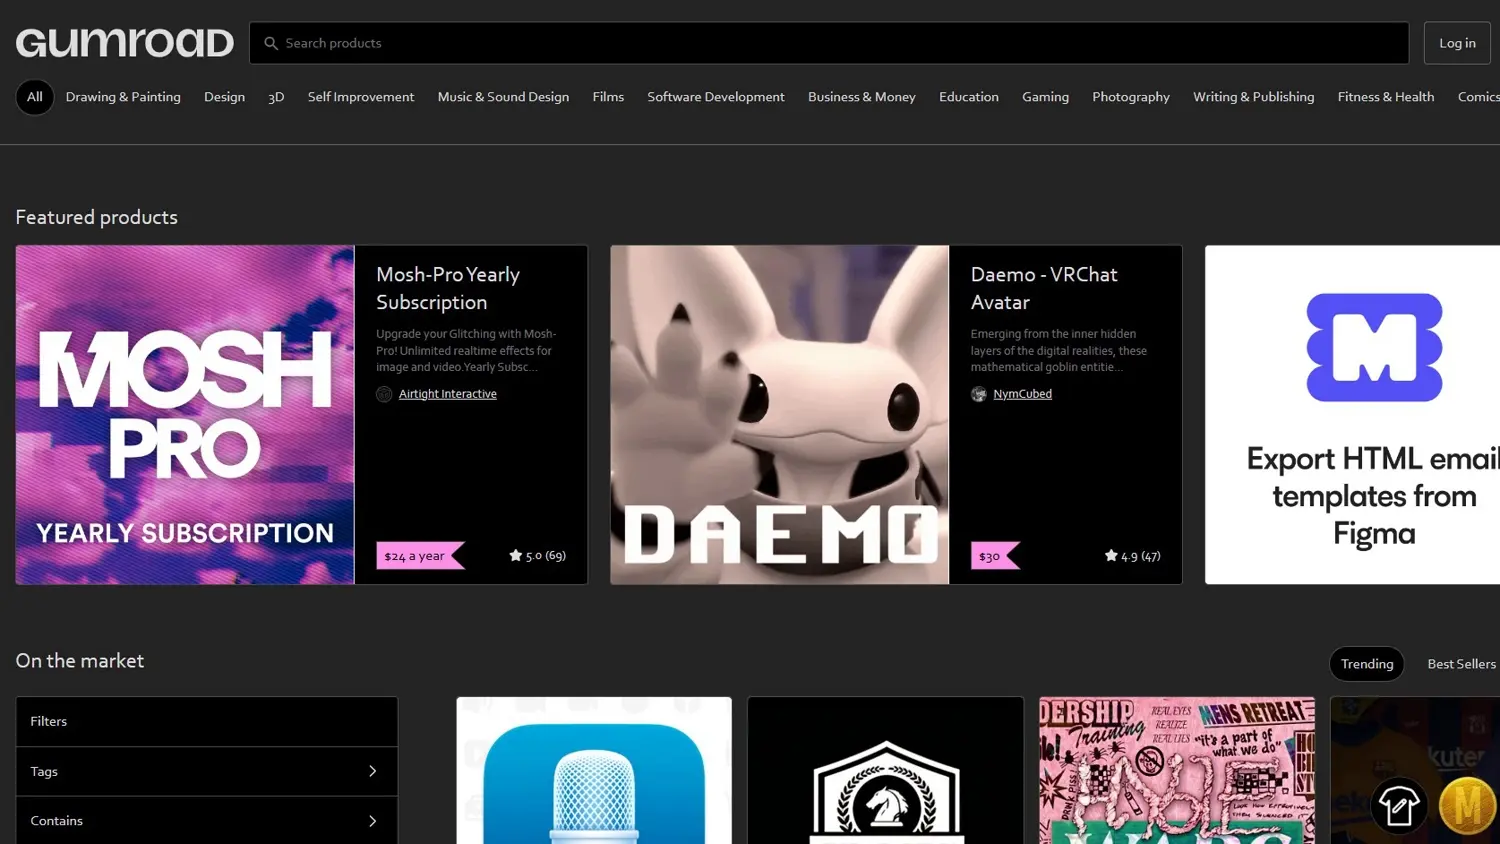This screenshot has width=1500, height=844.
Task: Click the Filters header
Action: click(207, 721)
